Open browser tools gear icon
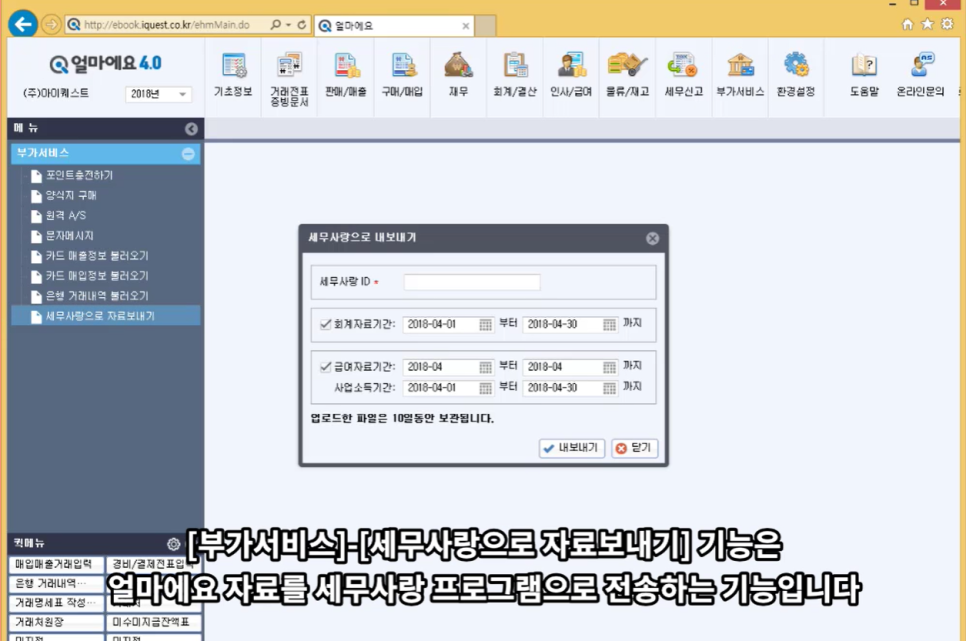 tap(948, 24)
